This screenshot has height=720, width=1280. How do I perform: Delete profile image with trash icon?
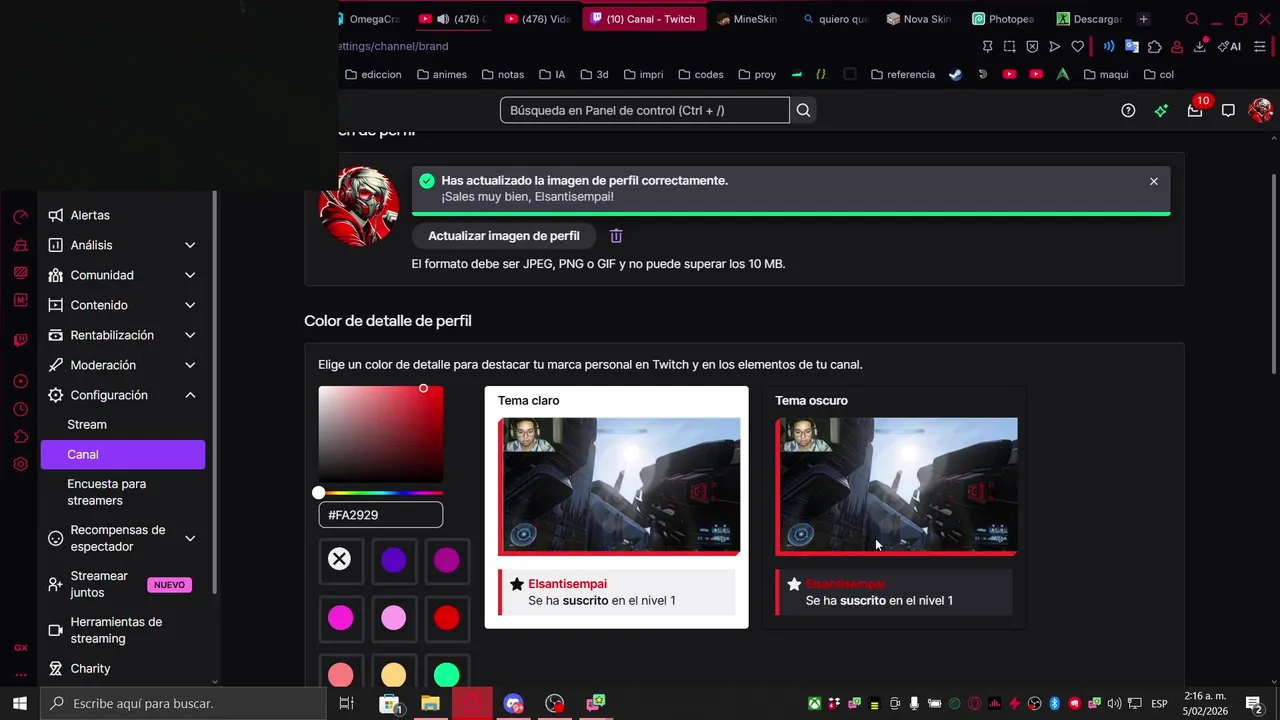pyautogui.click(x=616, y=236)
